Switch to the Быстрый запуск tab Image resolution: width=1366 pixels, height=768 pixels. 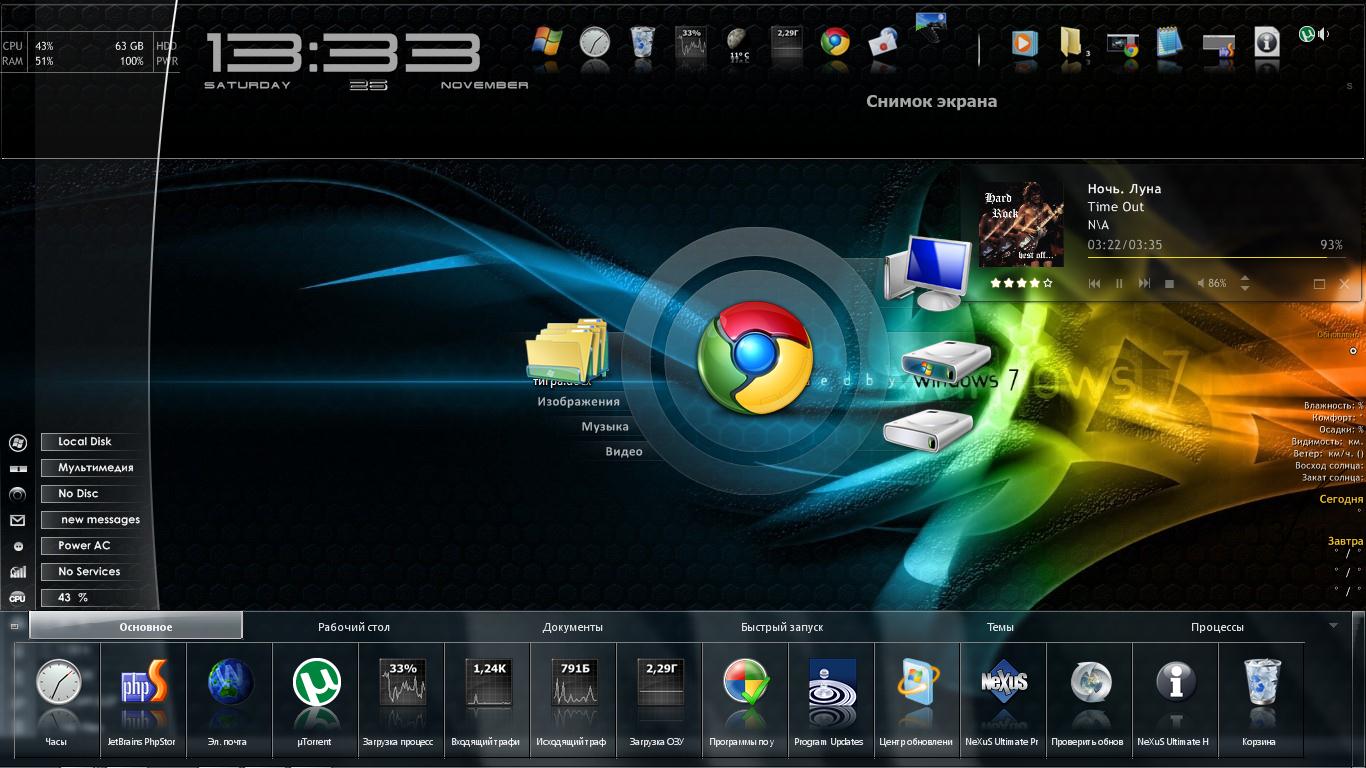tap(782, 627)
